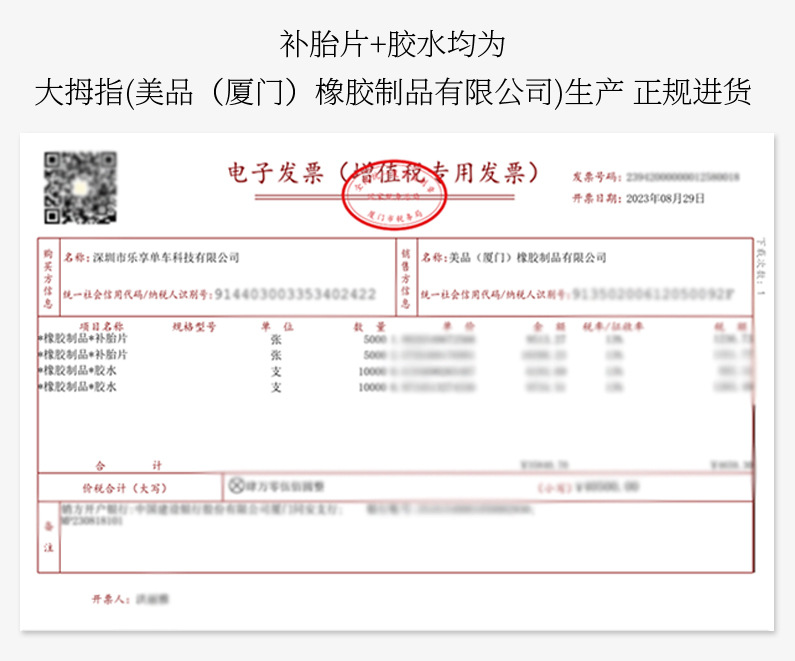Select seller name 美品（厦门）橡胶制品有限公司 in invoice
The width and height of the screenshot is (795, 661).
coord(528,258)
